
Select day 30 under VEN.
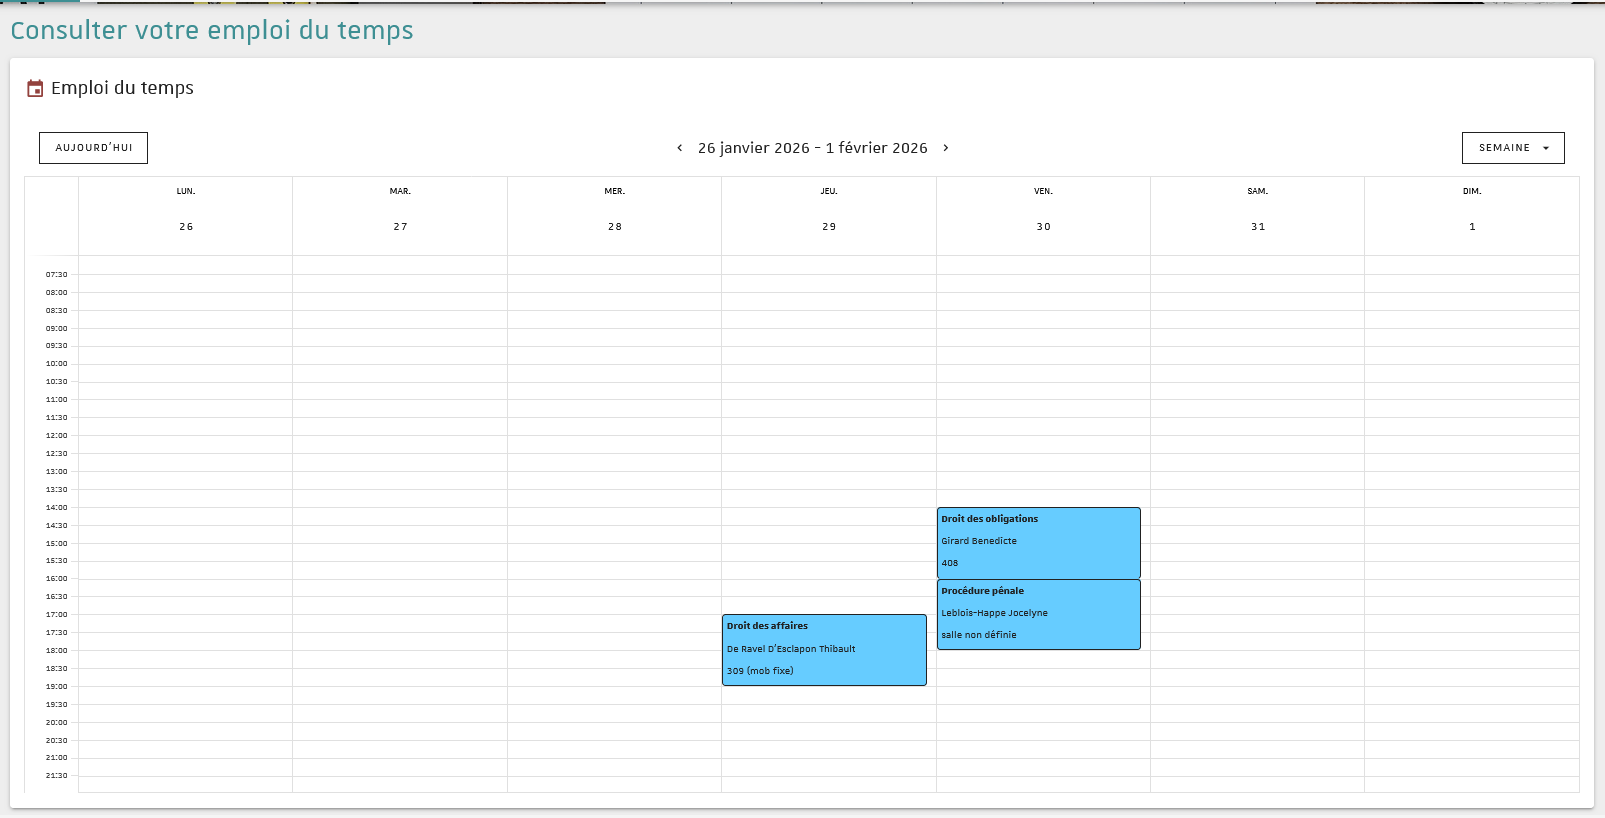click(x=1043, y=227)
